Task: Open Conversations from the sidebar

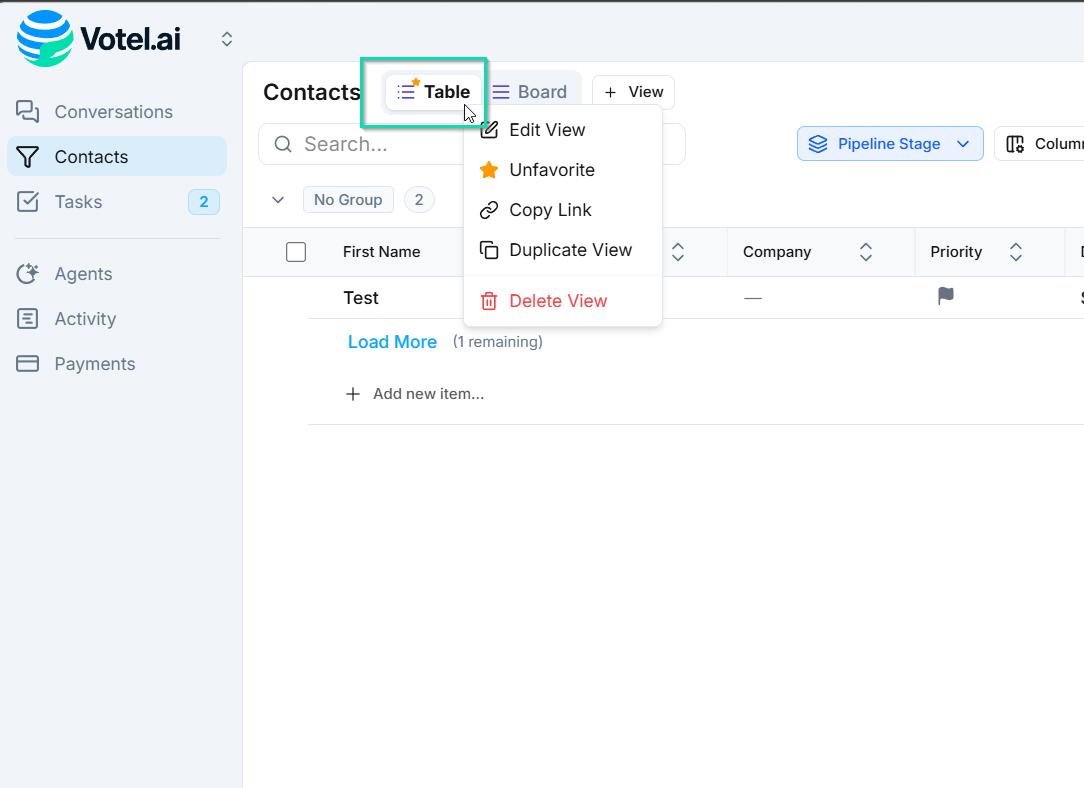Action: (113, 112)
